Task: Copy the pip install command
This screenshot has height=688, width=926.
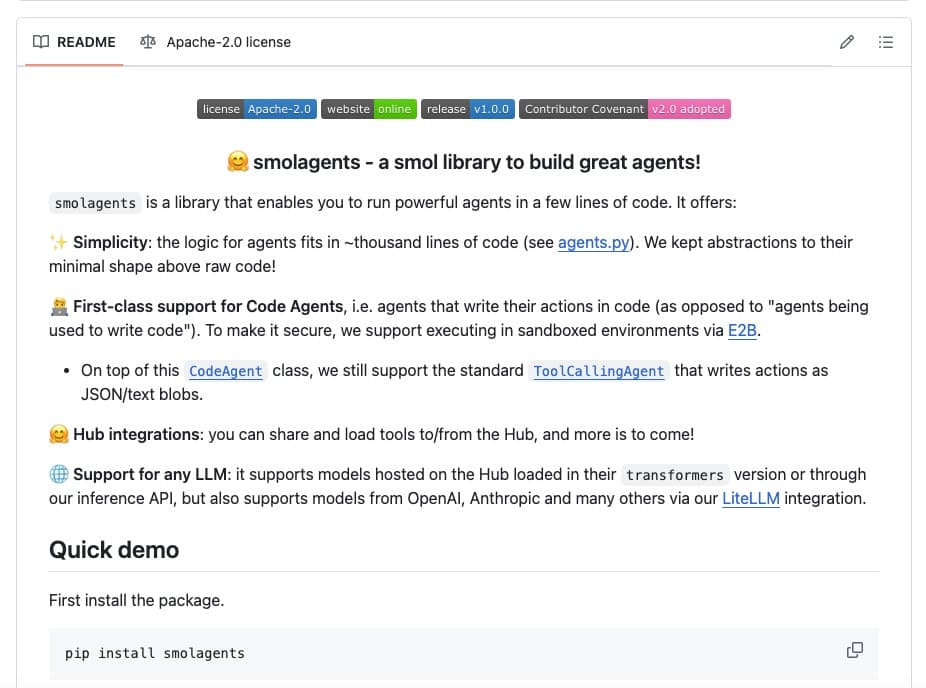Action: point(855,650)
